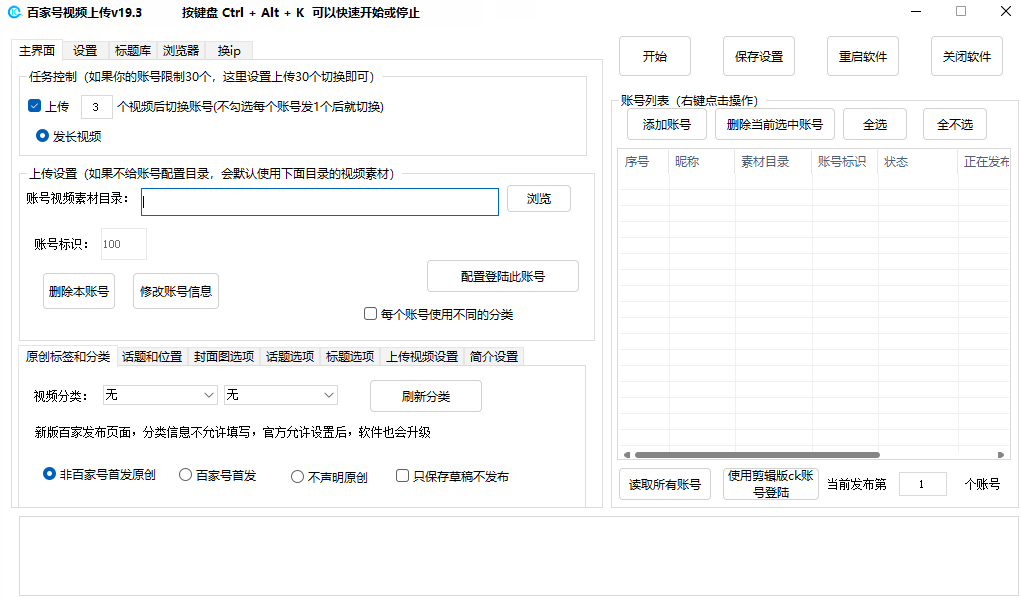1021x598 pixels.
Task: Click the 读取所有账号 button
Action: (x=665, y=484)
